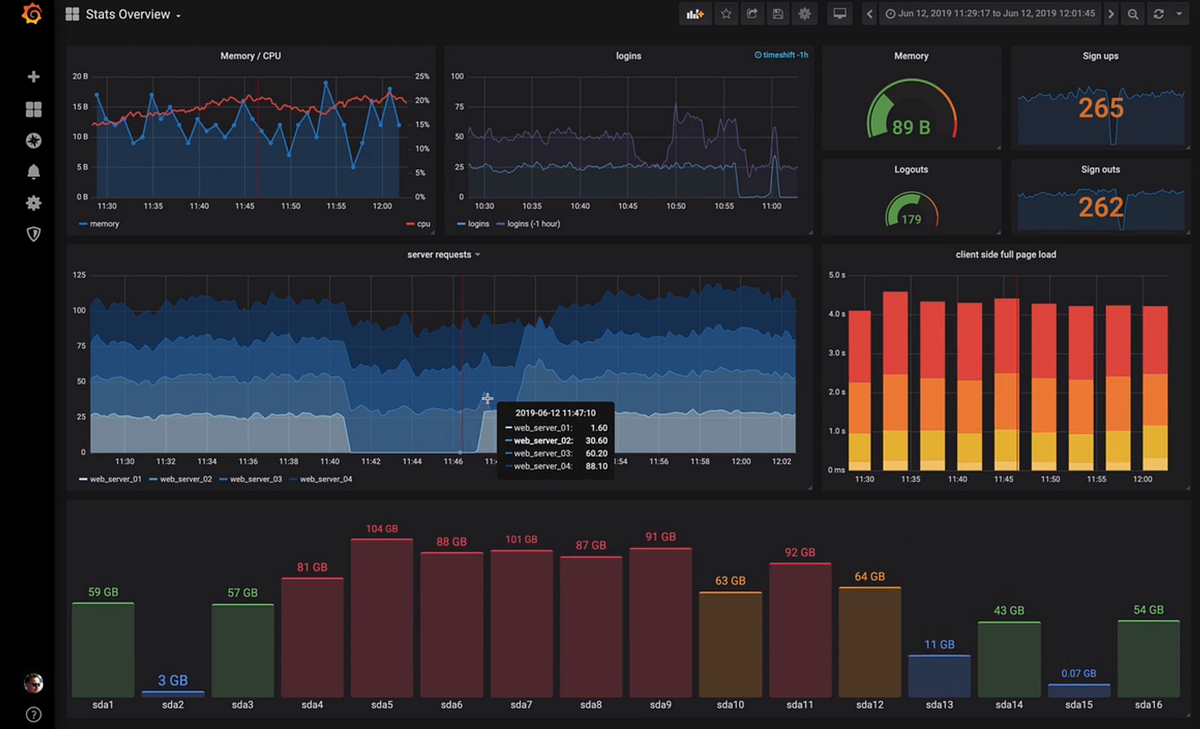
Task: Enable TV cycle view mode icon
Action: click(x=840, y=14)
